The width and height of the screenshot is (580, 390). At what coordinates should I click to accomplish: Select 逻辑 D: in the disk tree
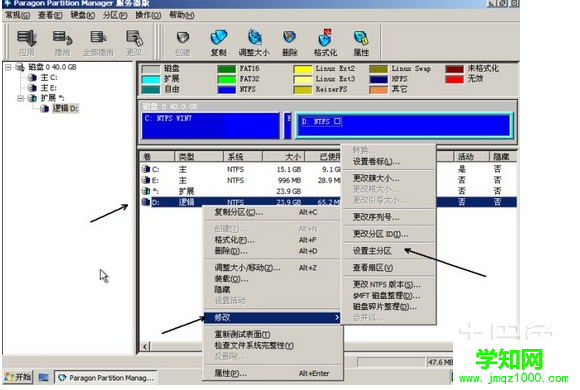[65, 108]
